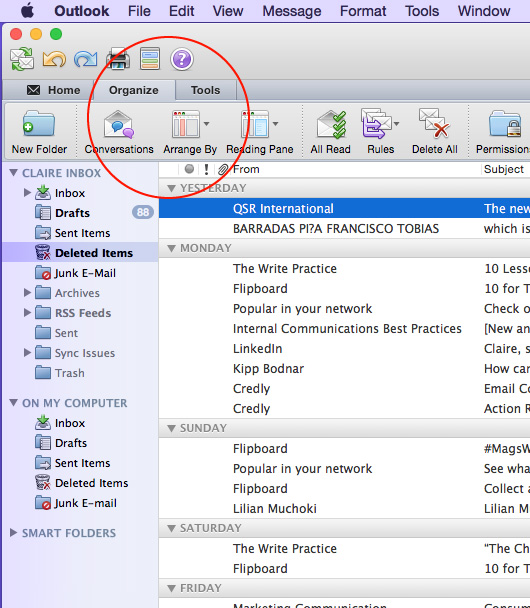Click the Send/Receive mail toolbar icon

(22, 59)
